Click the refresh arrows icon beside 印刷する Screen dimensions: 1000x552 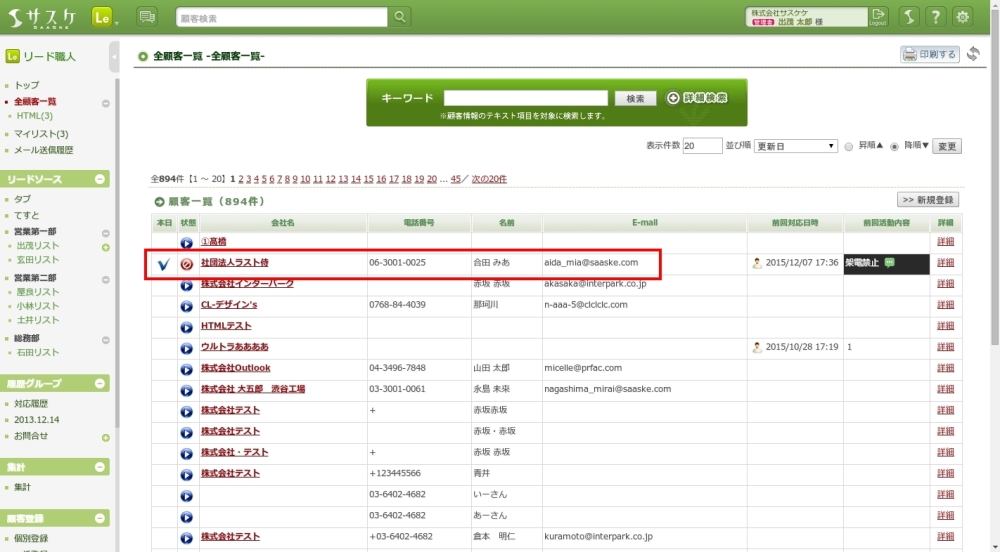pos(973,54)
